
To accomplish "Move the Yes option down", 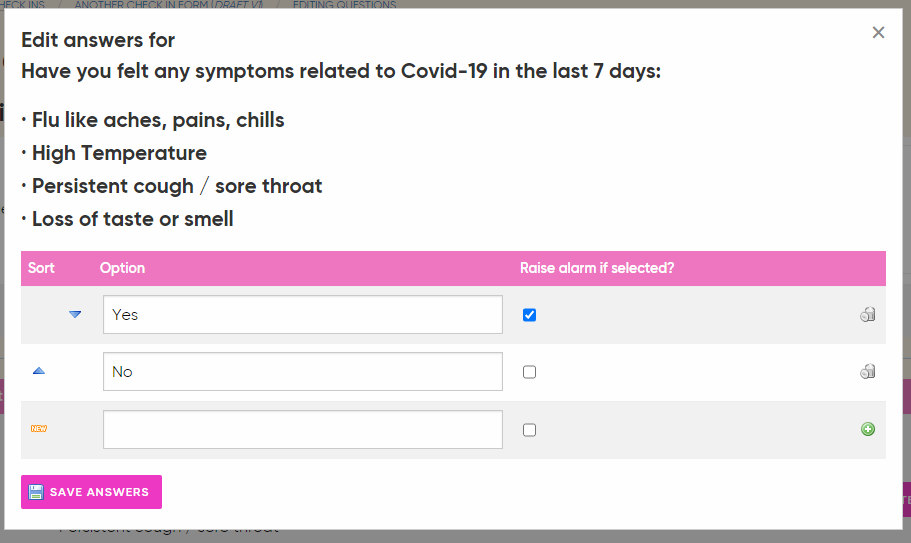I will pos(75,314).
